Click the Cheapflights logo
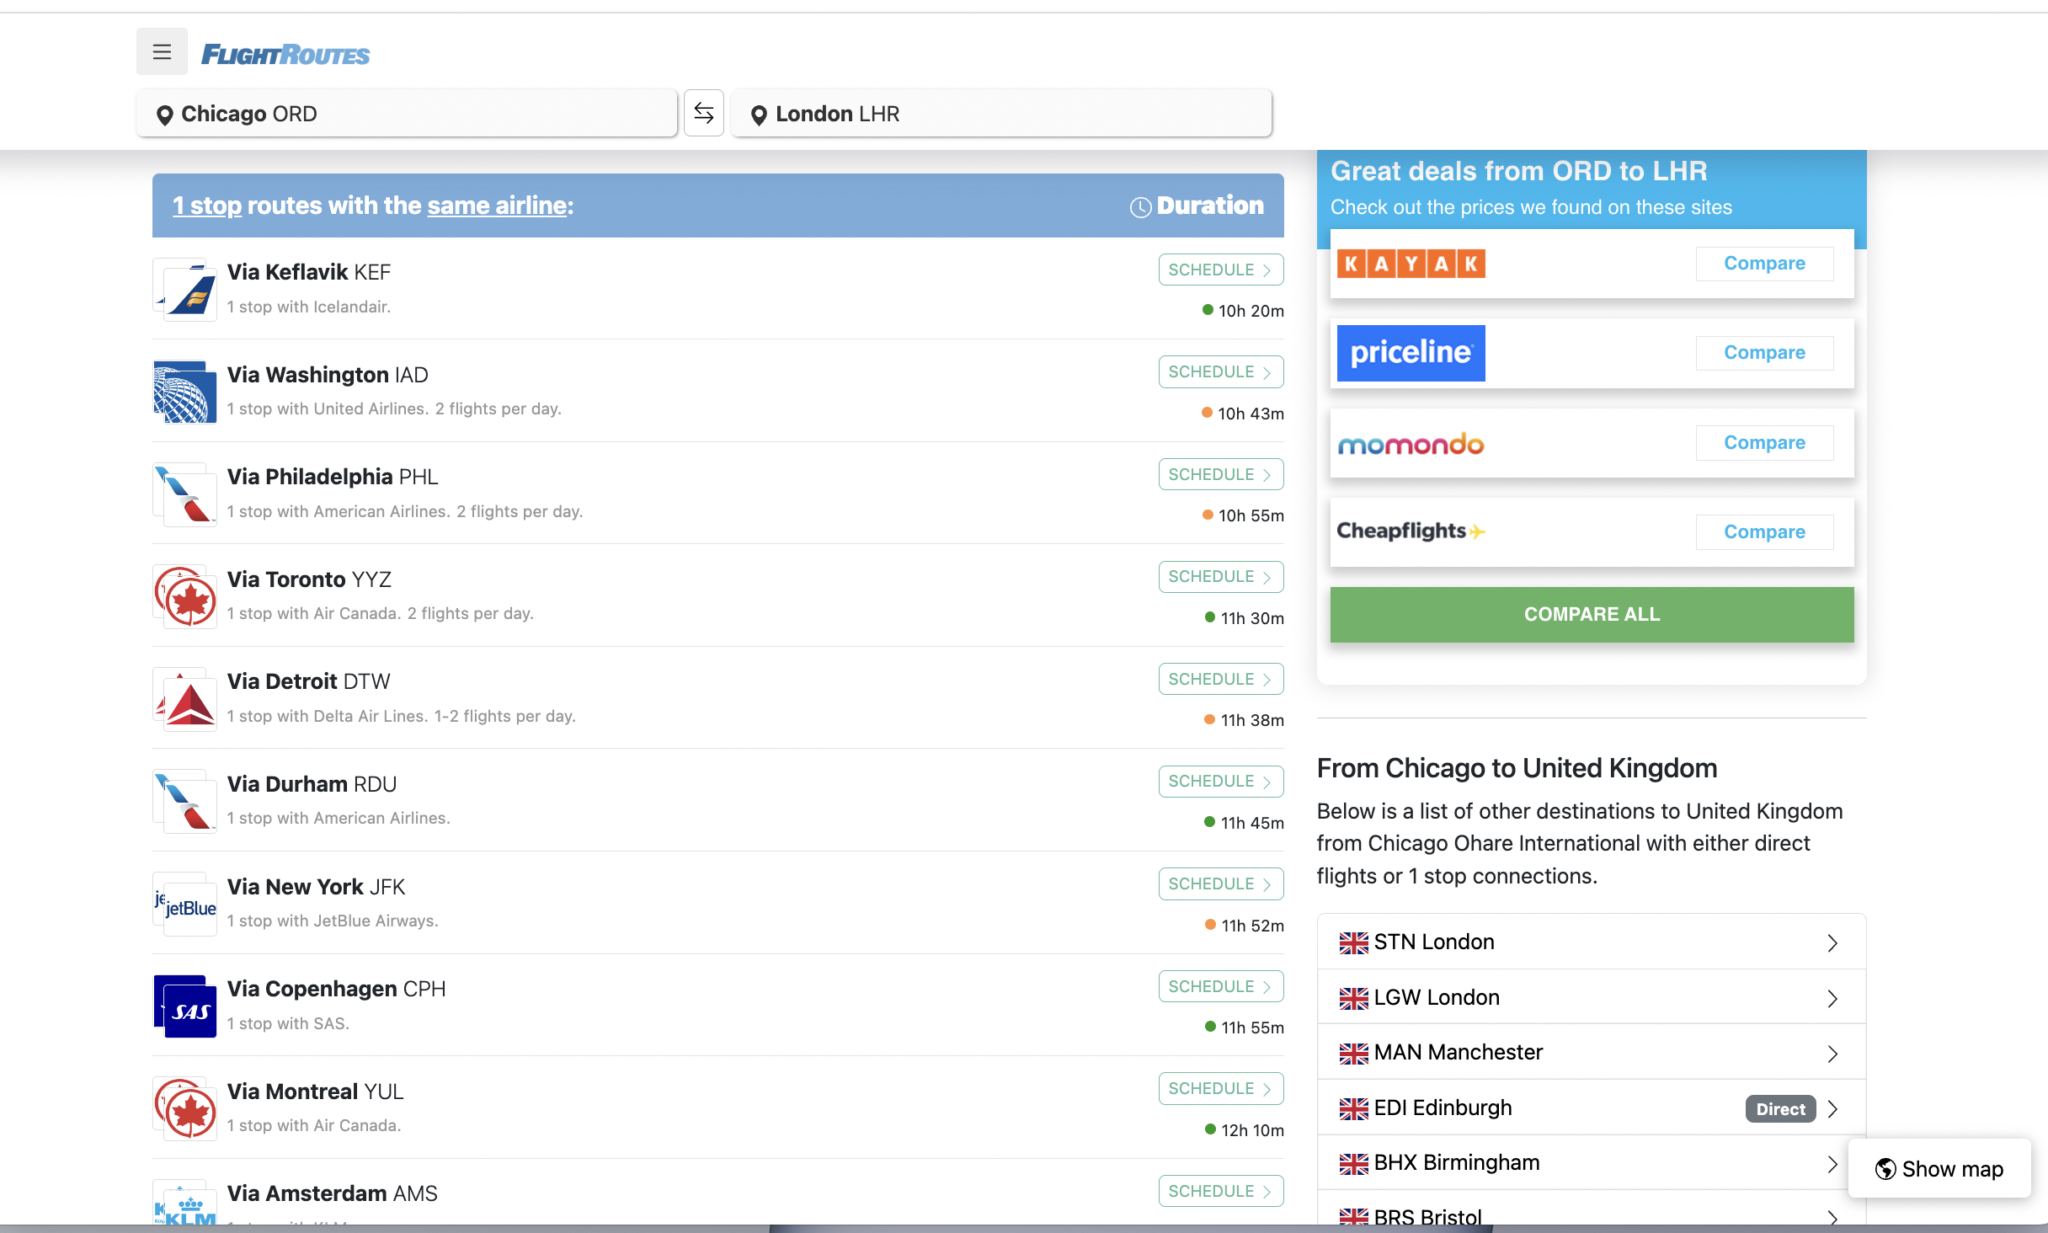This screenshot has width=2048, height=1233. click(1411, 531)
